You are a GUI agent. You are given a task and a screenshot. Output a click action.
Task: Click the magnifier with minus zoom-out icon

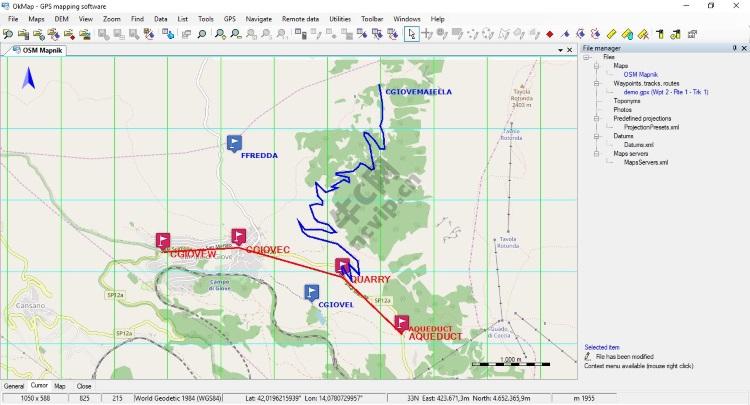[x=235, y=34]
